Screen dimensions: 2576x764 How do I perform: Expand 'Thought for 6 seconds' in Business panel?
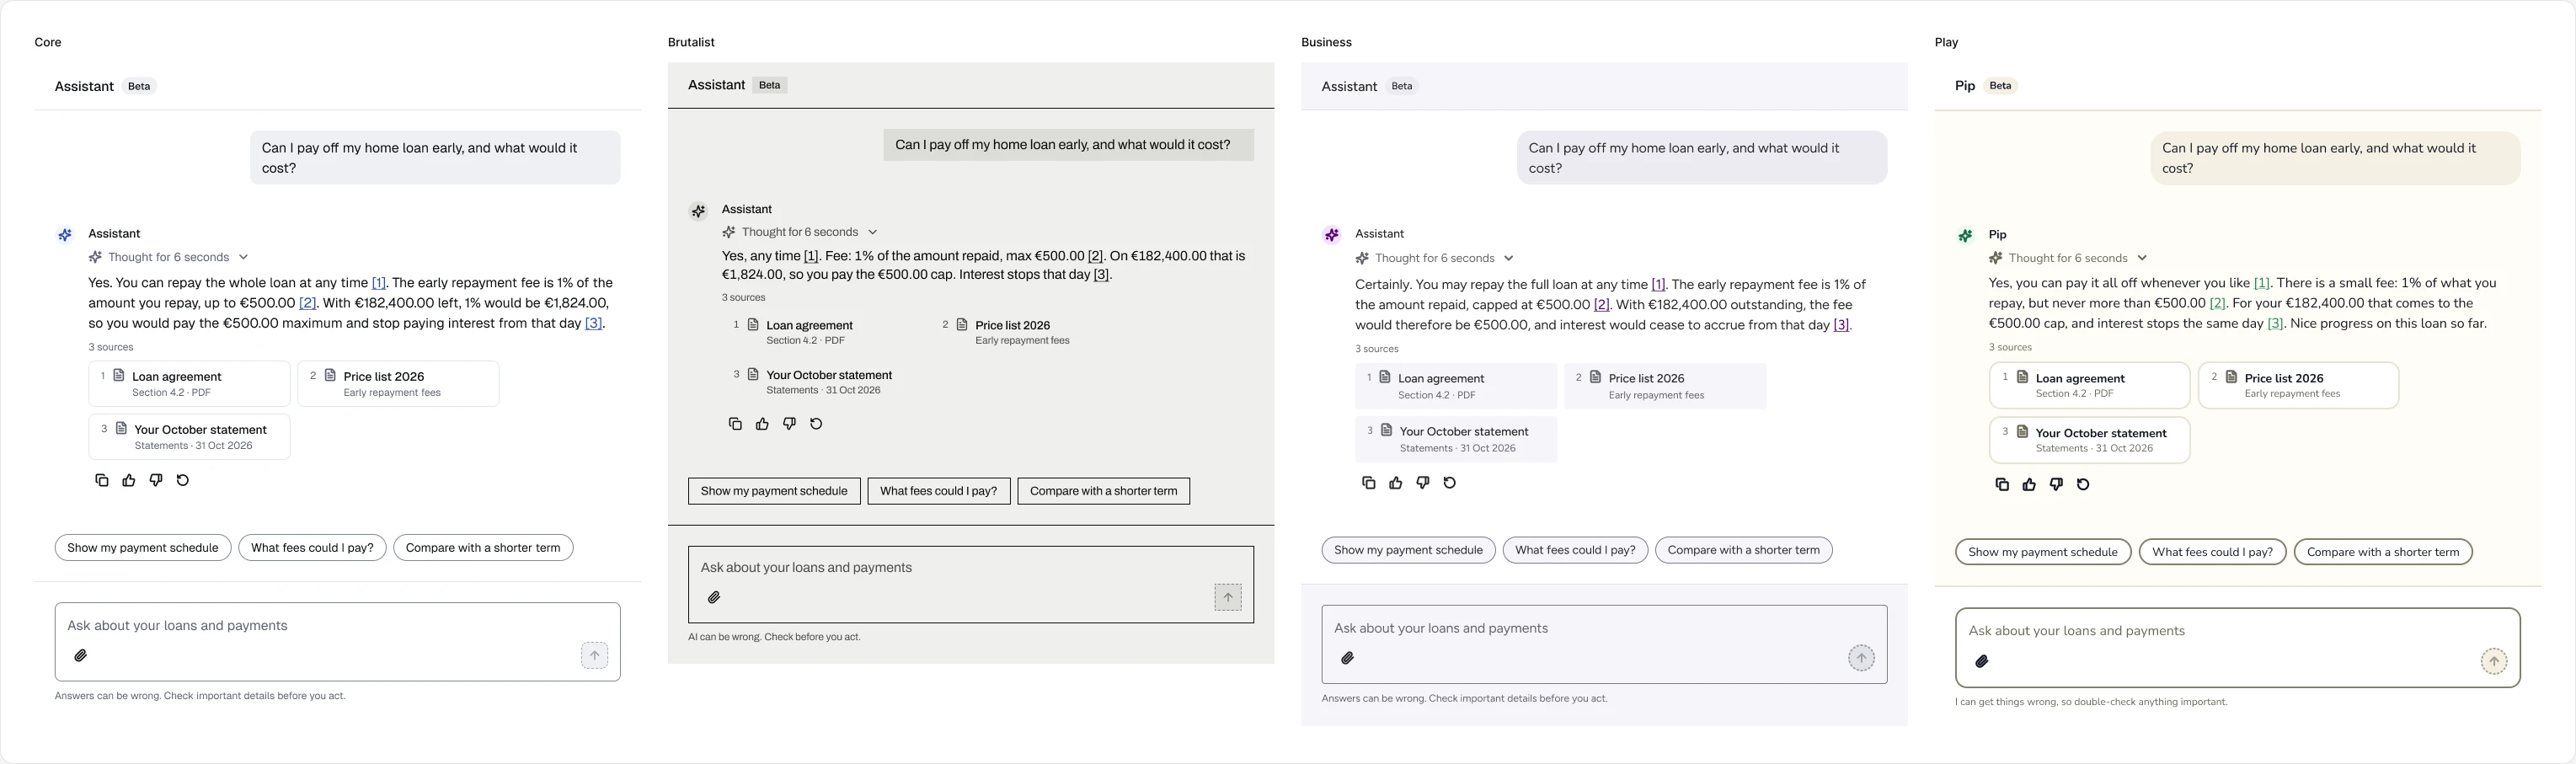click(1434, 258)
